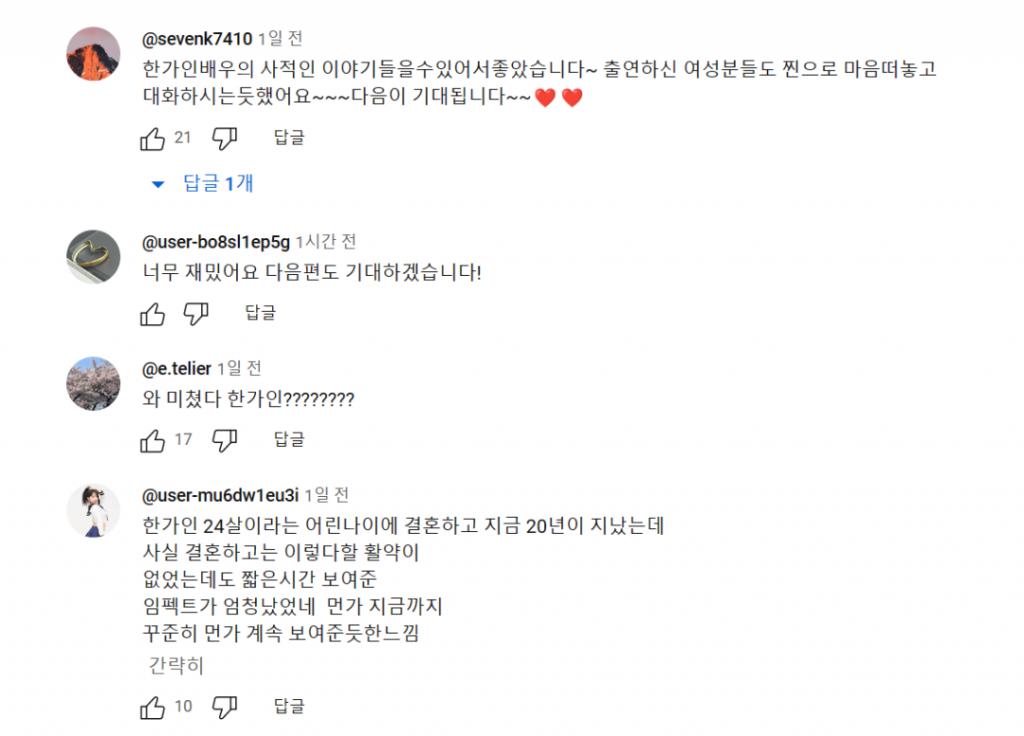The height and width of the screenshot is (736, 1024).
Task: Dislike the comment by @sevenk7410
Action: 225,138
